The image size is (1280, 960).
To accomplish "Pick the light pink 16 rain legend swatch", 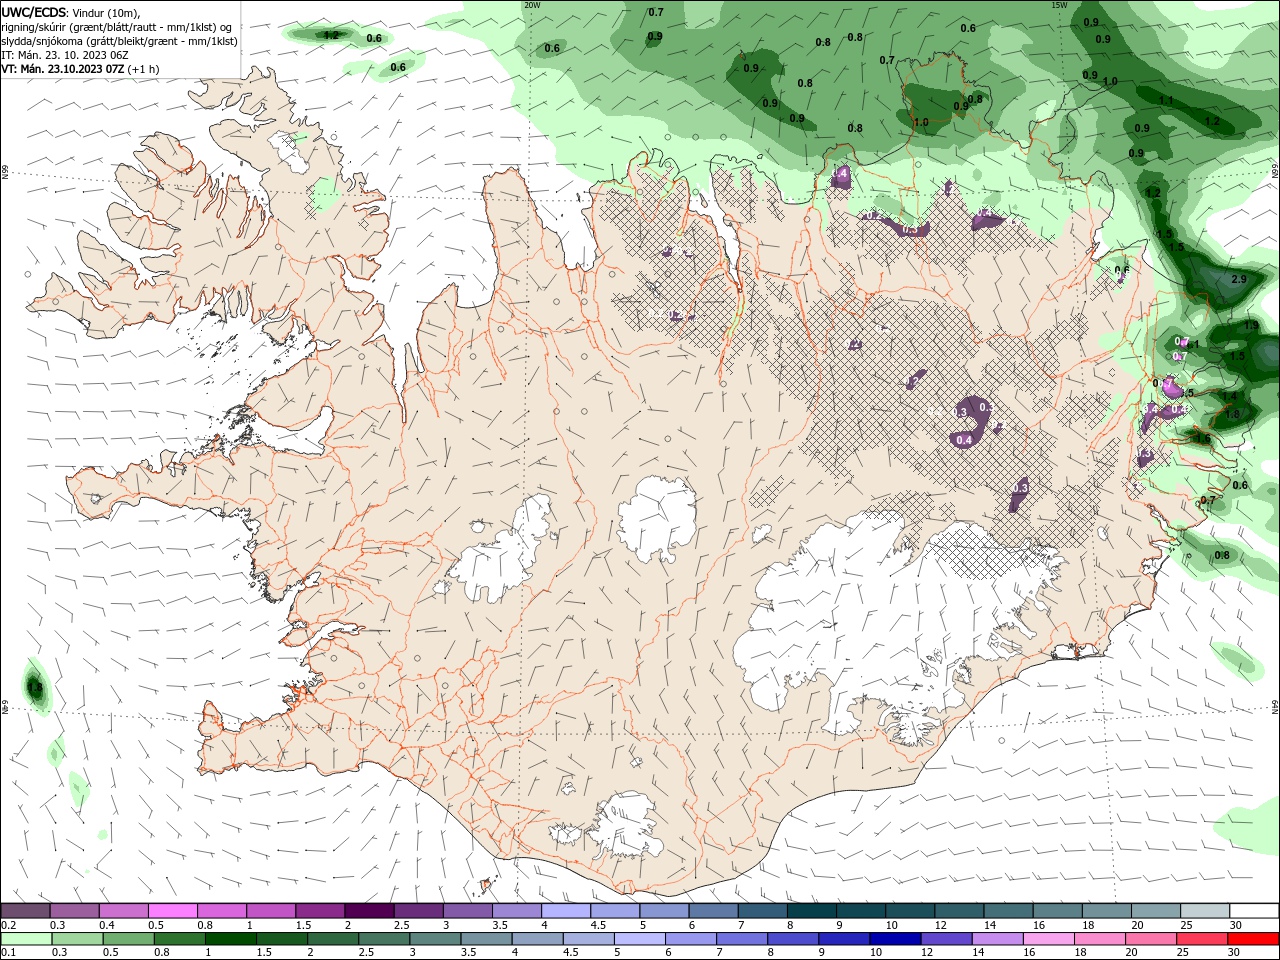I will pyautogui.click(x=1049, y=939).
